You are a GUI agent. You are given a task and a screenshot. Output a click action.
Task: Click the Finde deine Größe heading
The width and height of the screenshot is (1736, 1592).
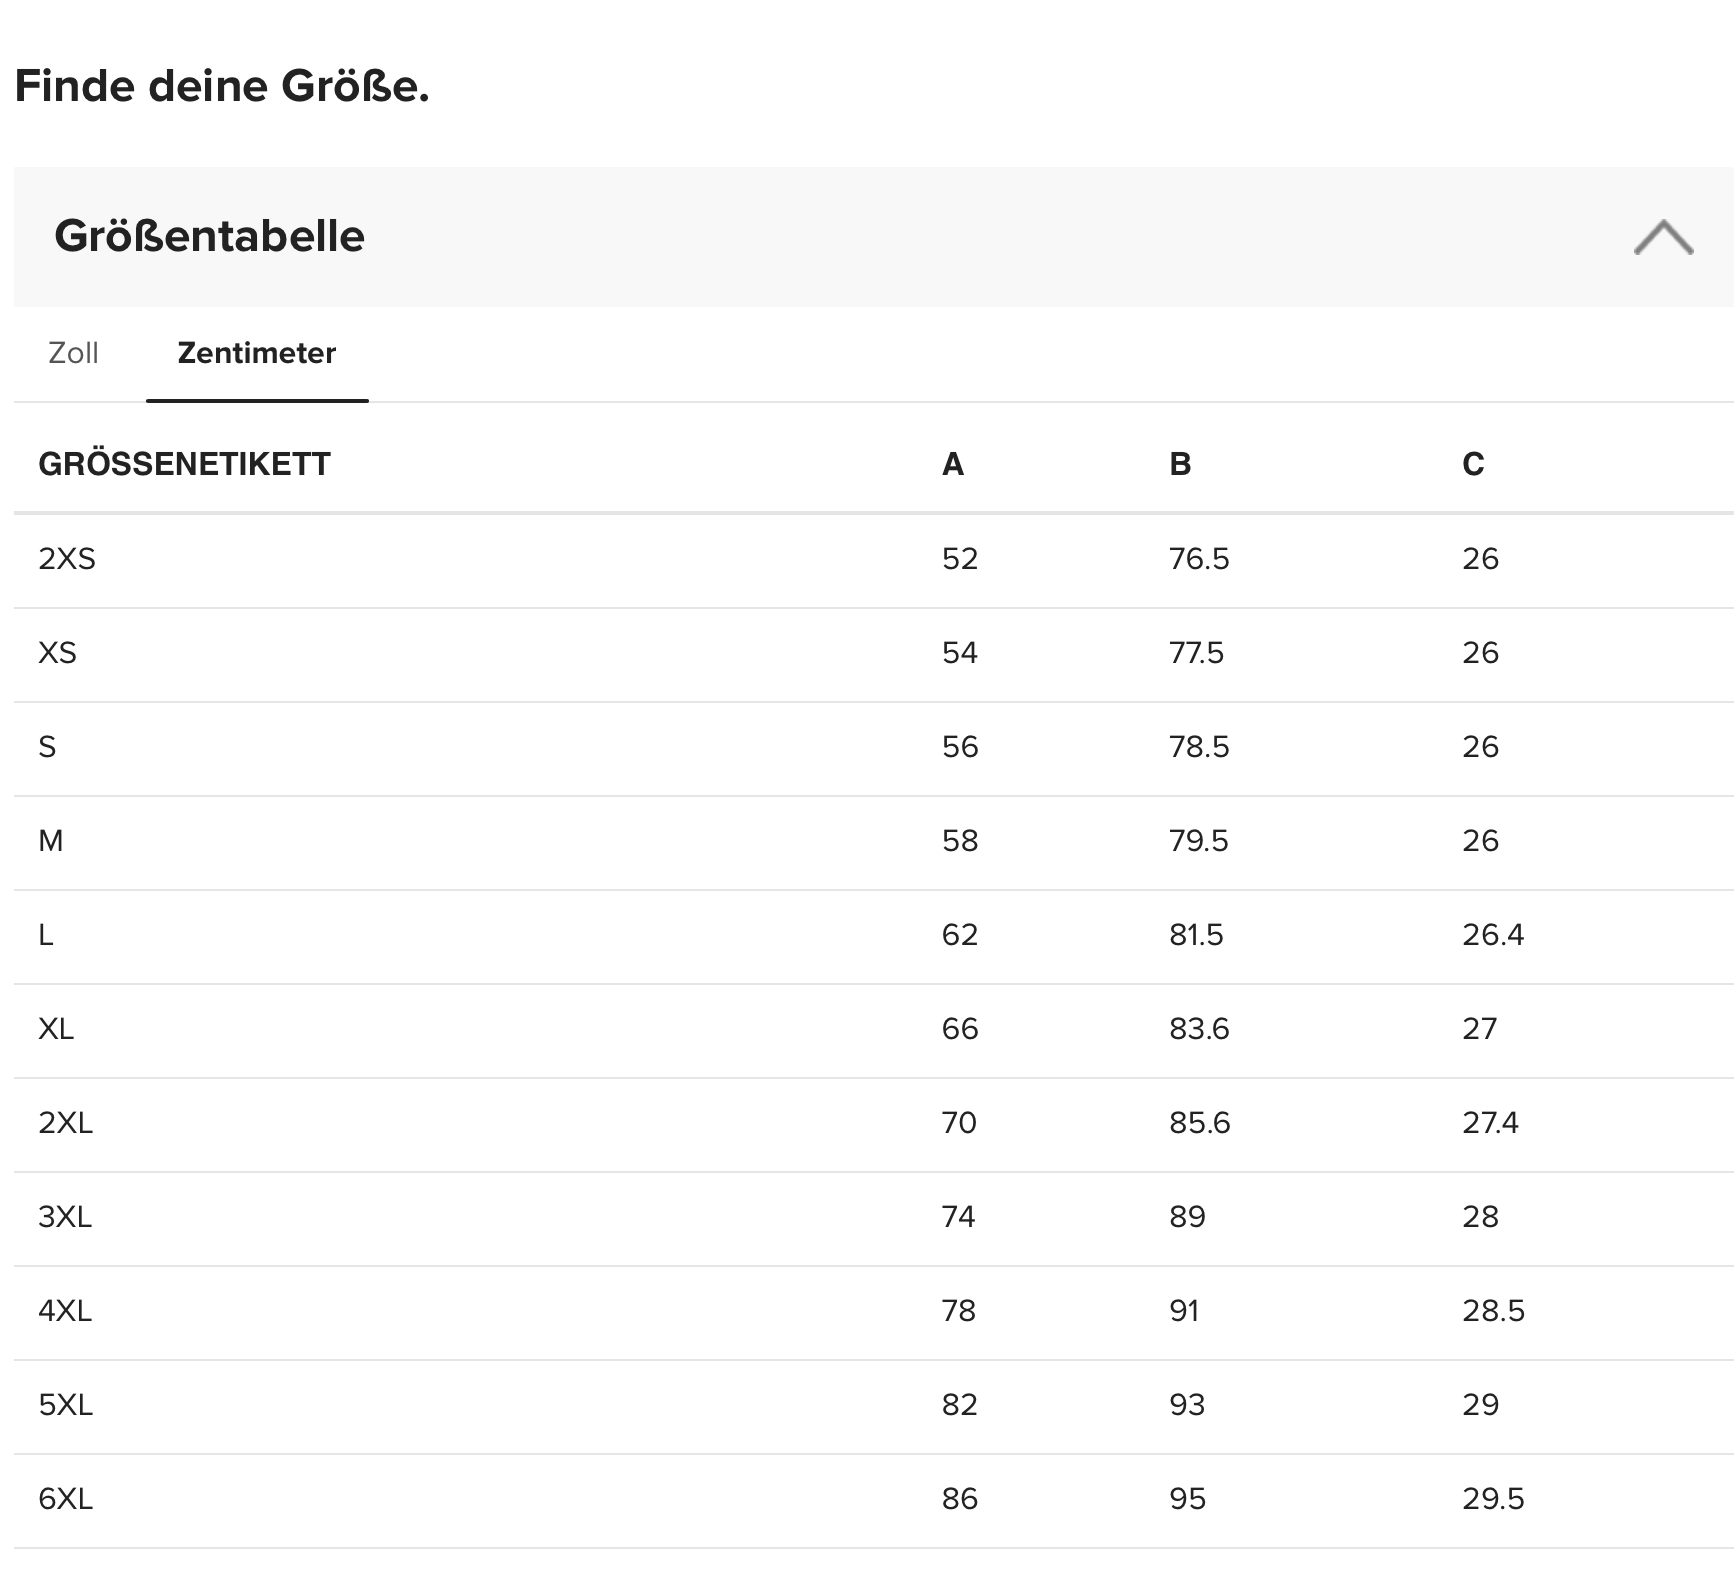pyautogui.click(x=222, y=86)
